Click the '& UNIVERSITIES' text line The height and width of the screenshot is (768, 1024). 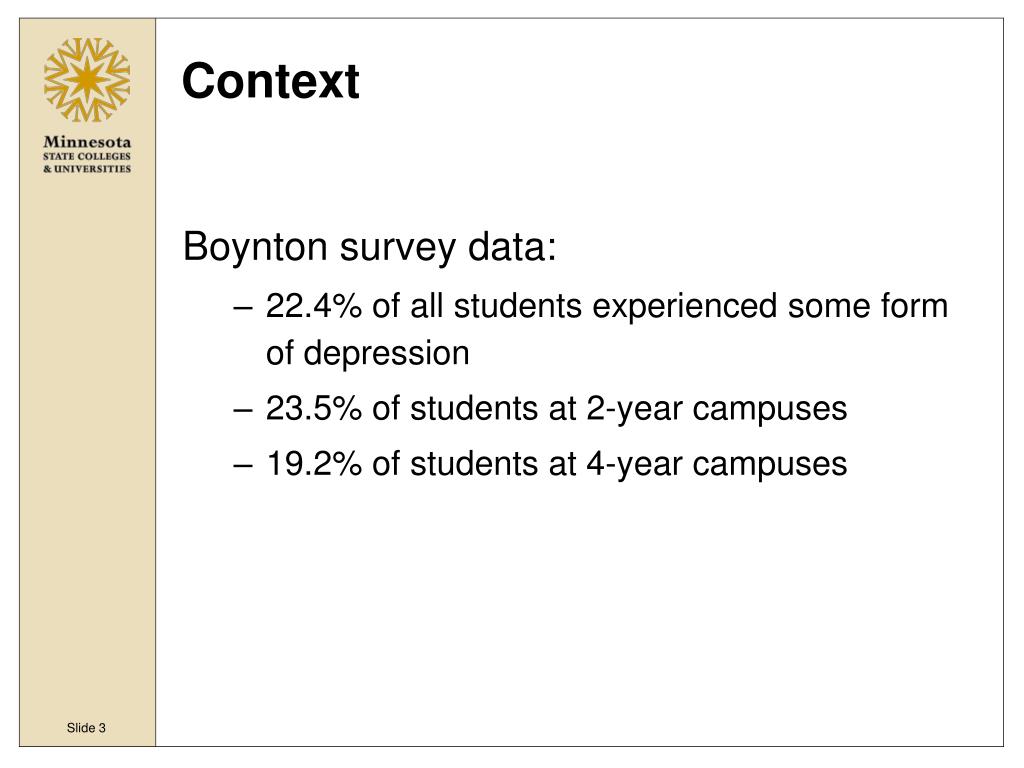coord(87,168)
